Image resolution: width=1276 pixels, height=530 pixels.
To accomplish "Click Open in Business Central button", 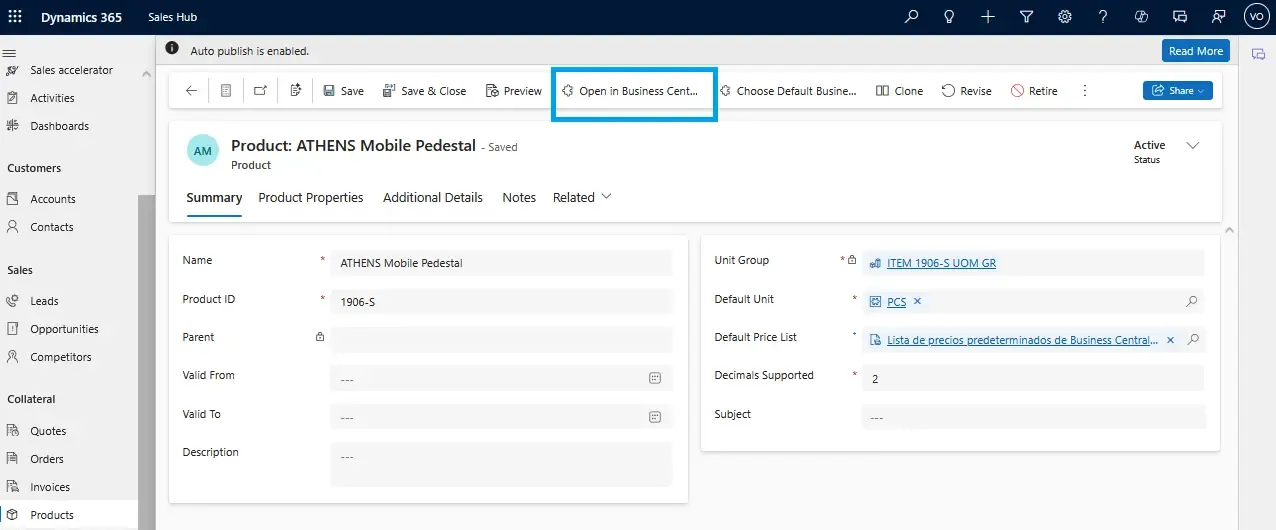I will click(x=630, y=91).
